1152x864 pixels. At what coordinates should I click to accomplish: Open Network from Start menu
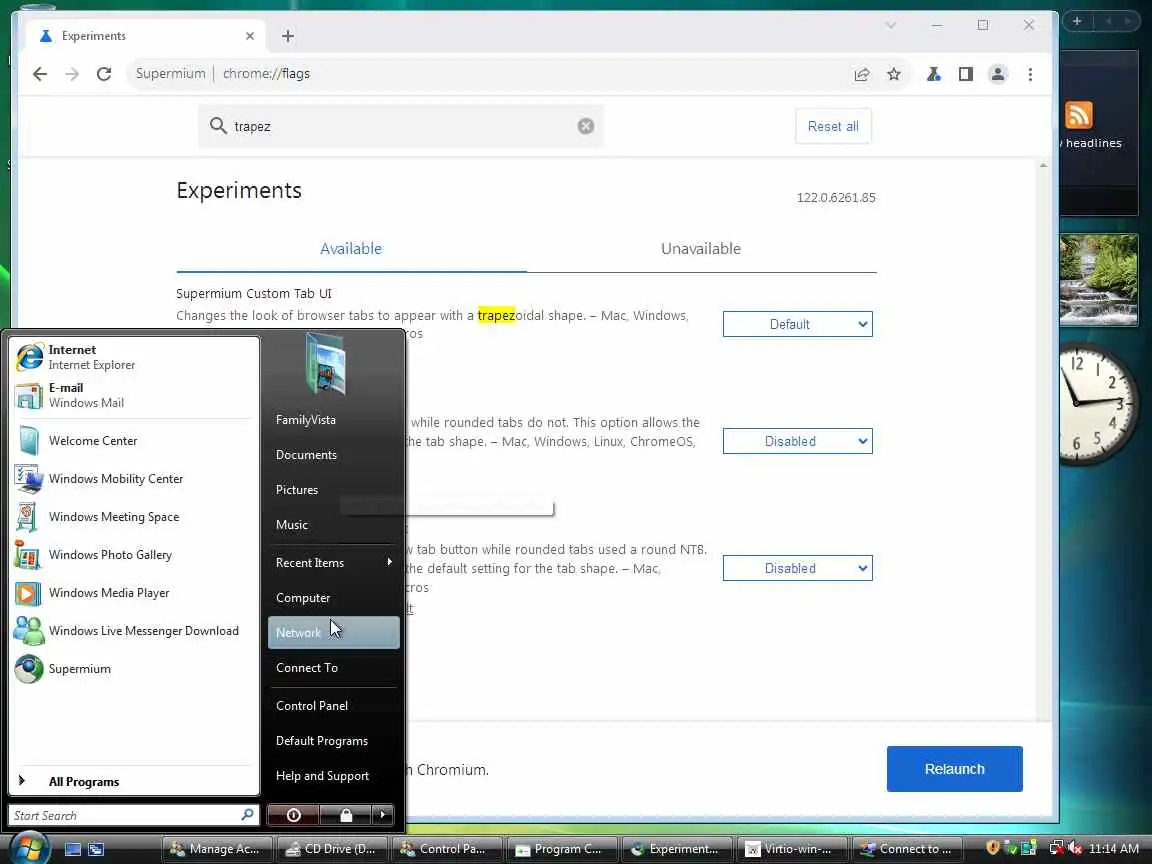point(334,633)
